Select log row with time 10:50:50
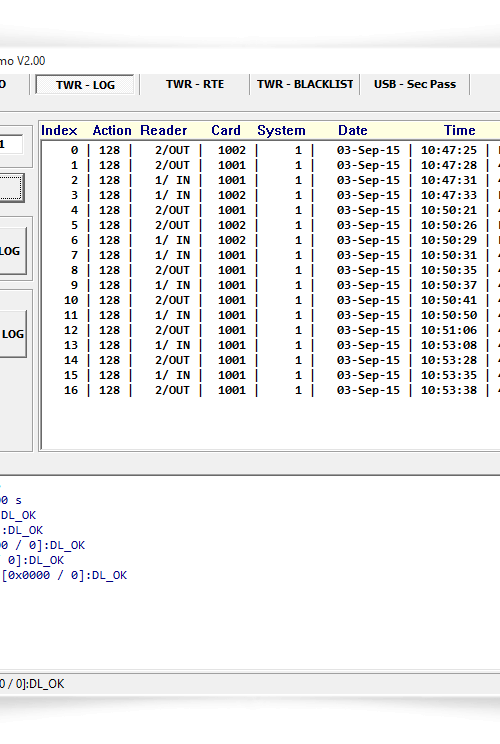 (x=271, y=316)
